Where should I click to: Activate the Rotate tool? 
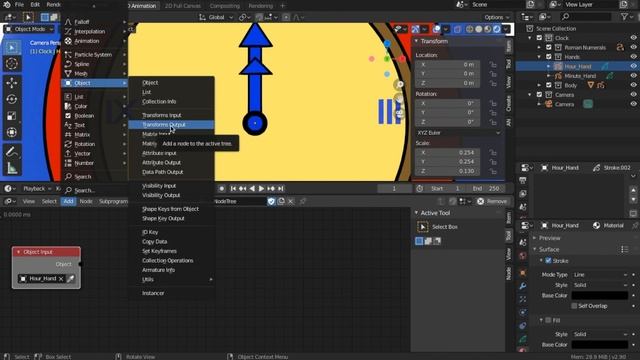pos(12,99)
